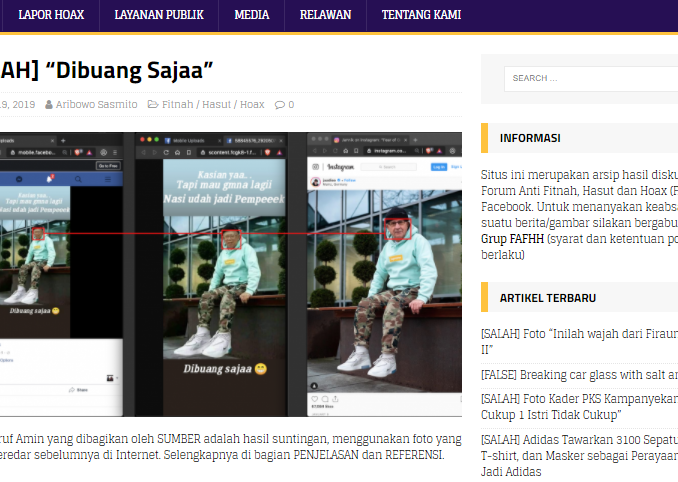Click the article date ending in 2019
This screenshot has width=678, height=482.
(17, 105)
